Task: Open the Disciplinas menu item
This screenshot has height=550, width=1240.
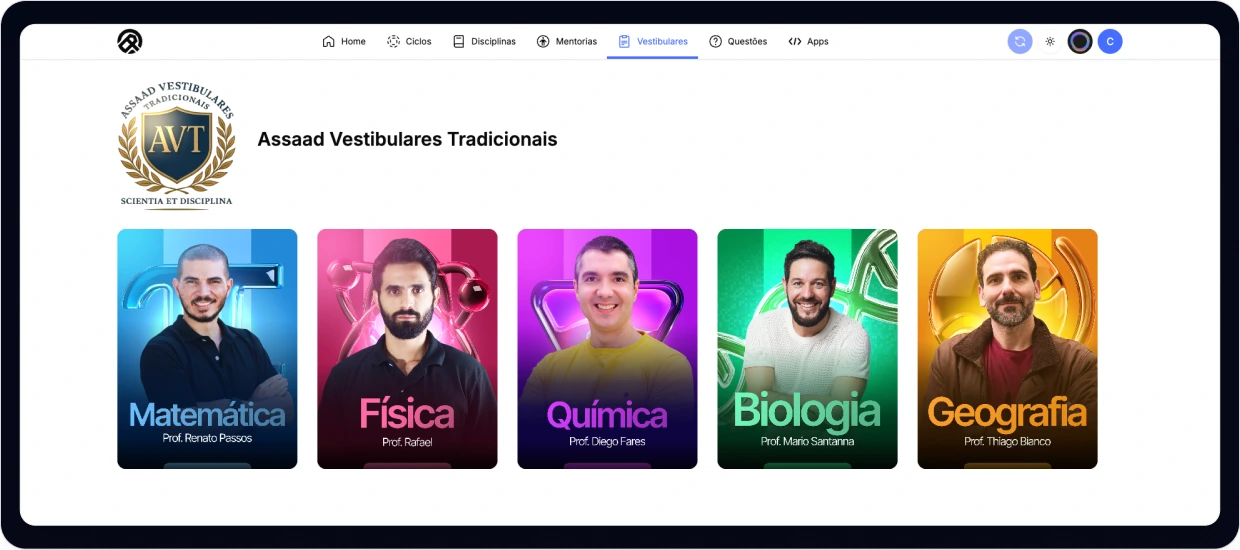Action: click(x=484, y=42)
